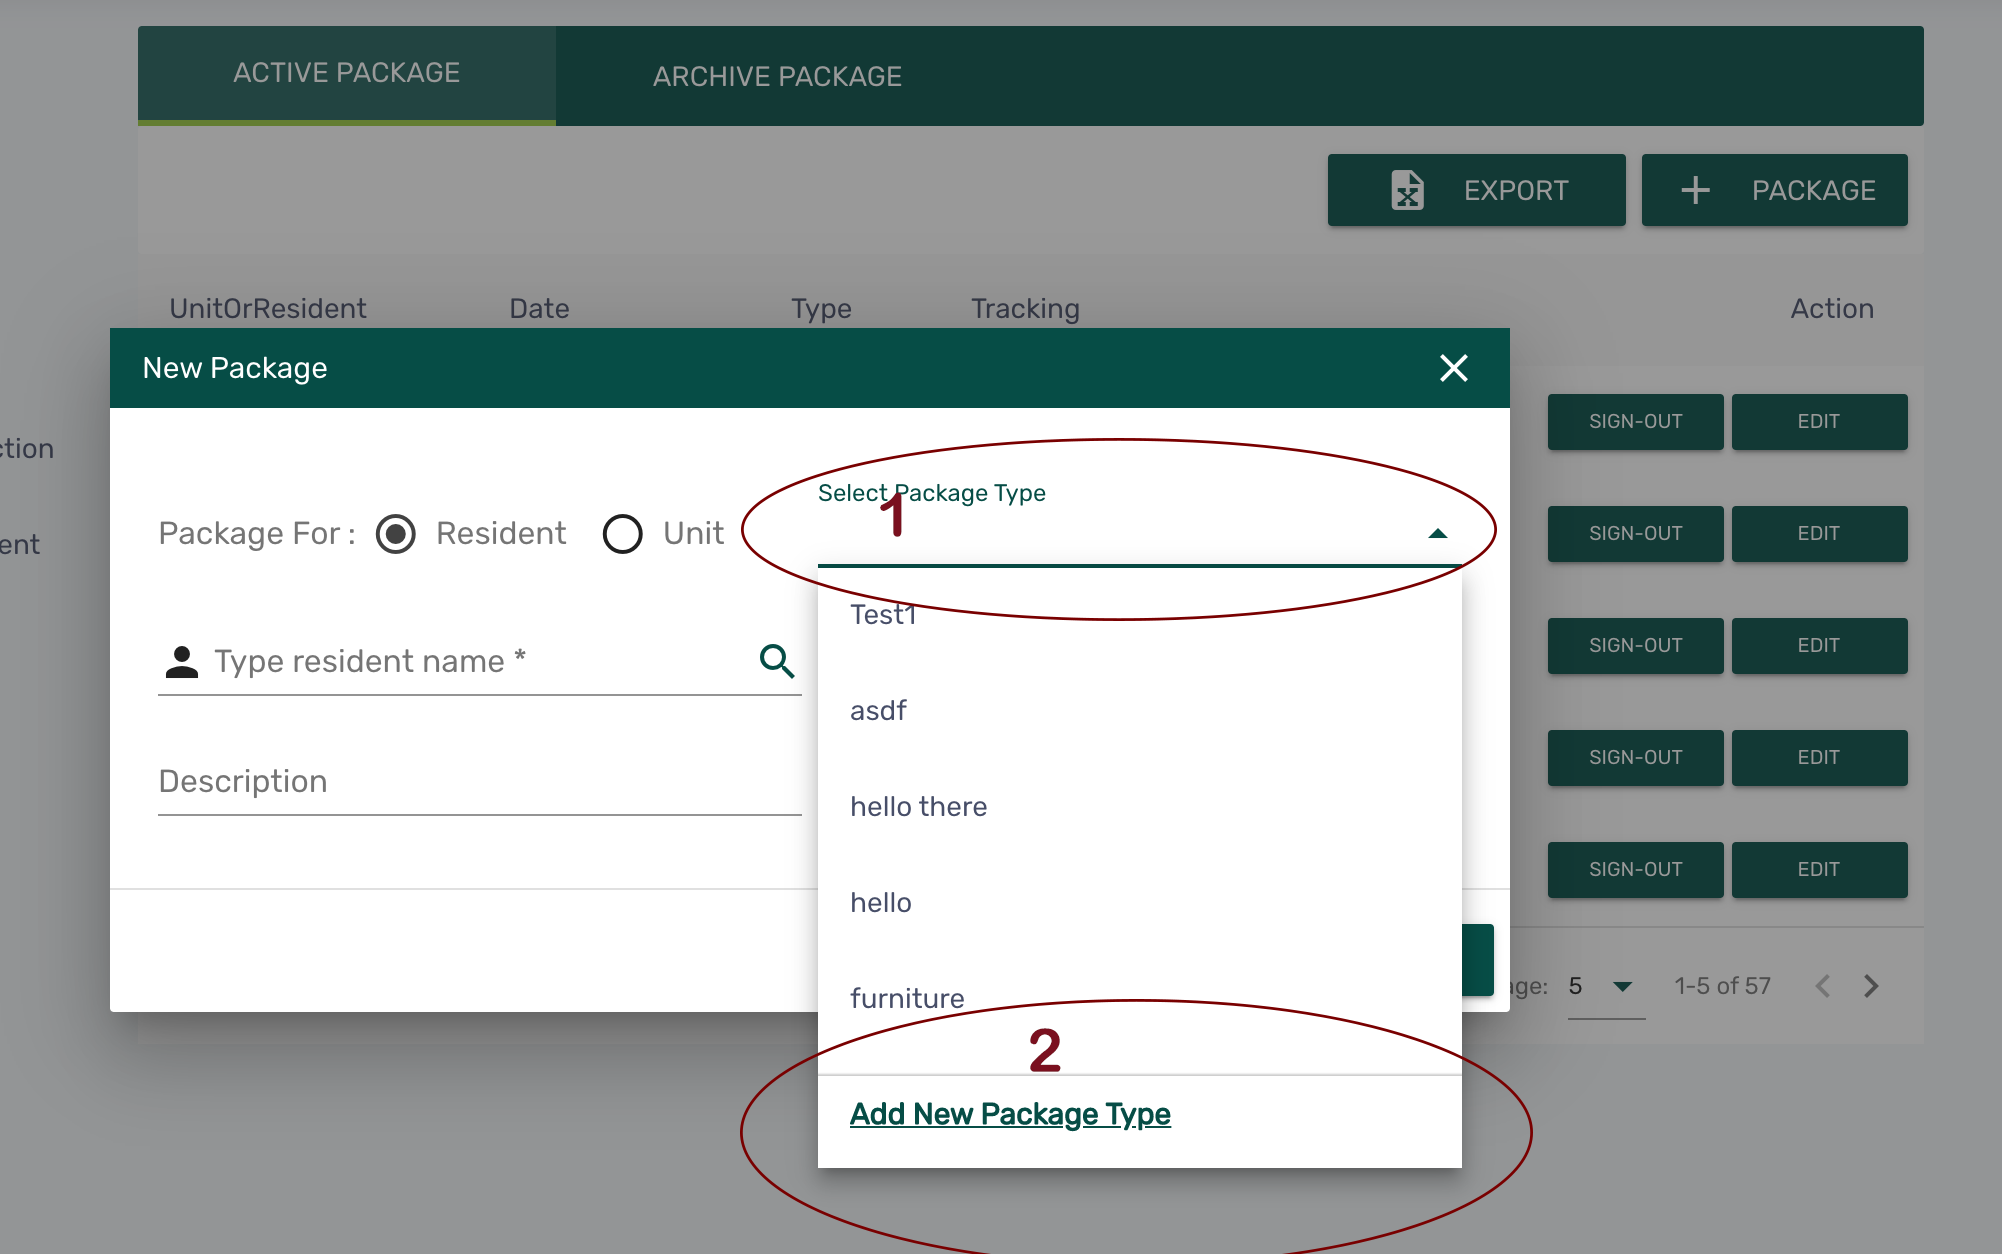Screen dimensions: 2002x1254
Task: Click the search magnifier in resident field
Action: point(776,661)
